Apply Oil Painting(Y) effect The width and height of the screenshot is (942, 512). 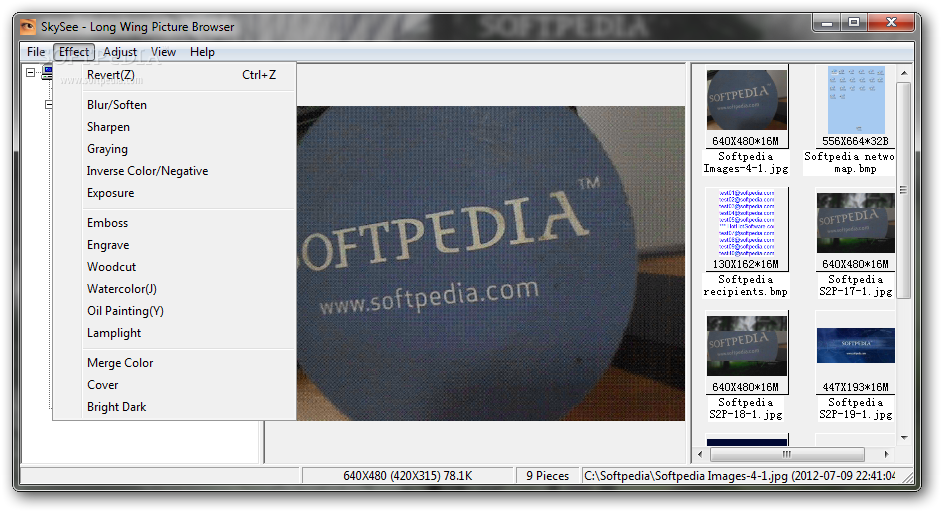pos(174,311)
